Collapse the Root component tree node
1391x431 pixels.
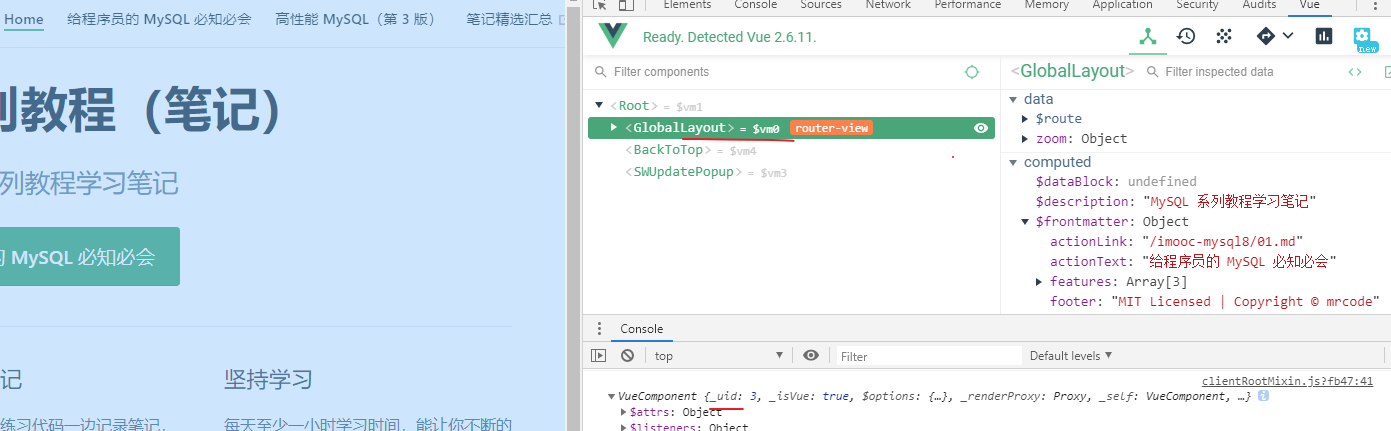pyautogui.click(x=599, y=105)
